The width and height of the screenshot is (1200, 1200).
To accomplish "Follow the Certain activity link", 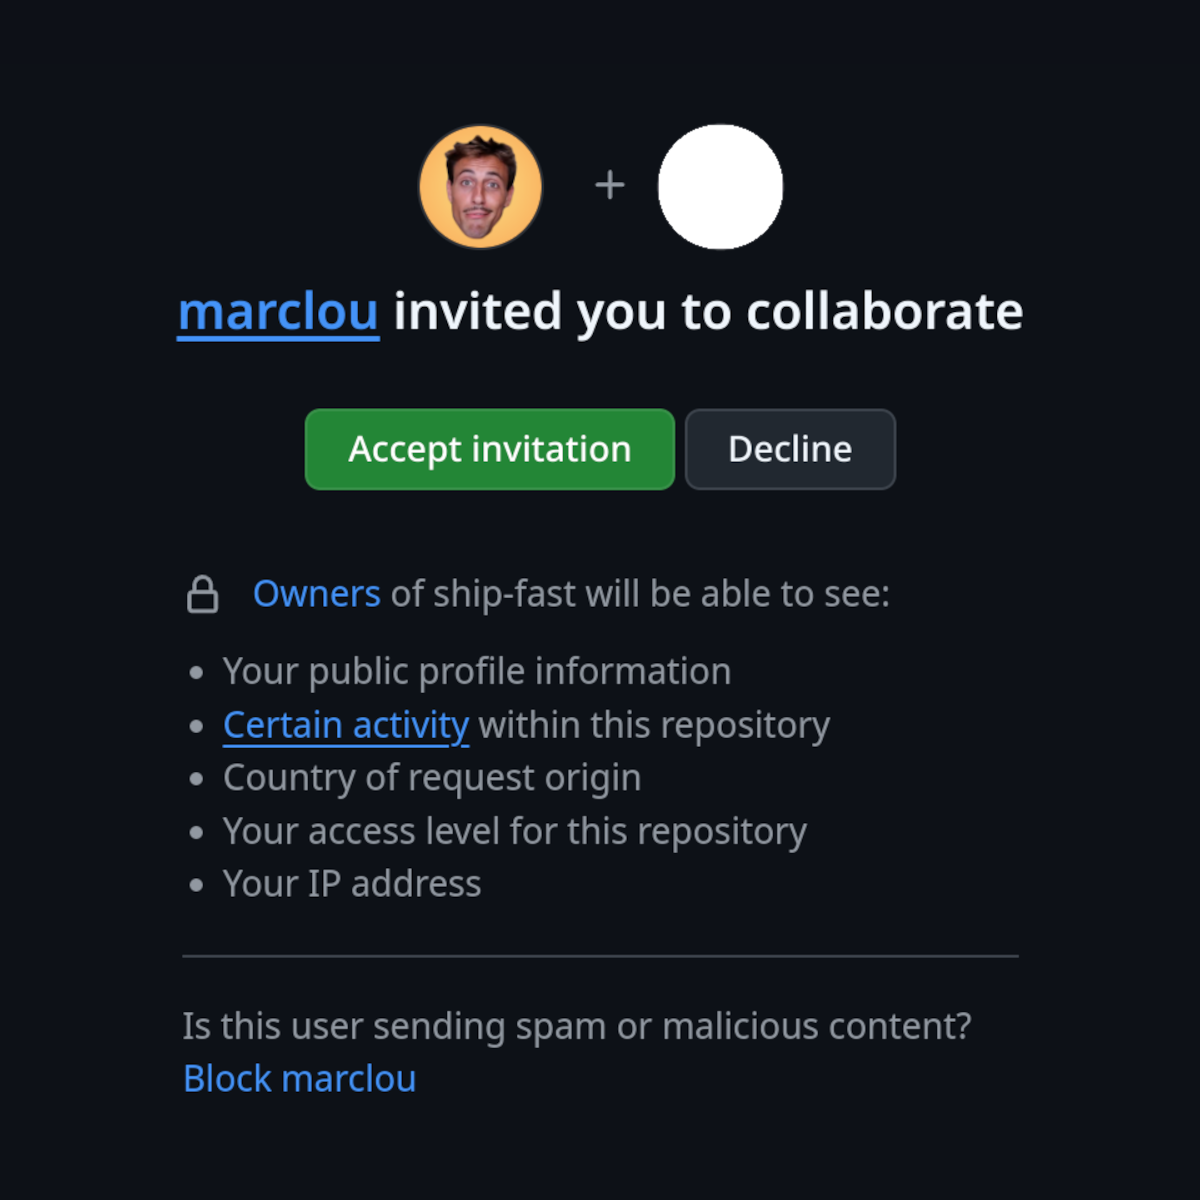I will tap(346, 725).
